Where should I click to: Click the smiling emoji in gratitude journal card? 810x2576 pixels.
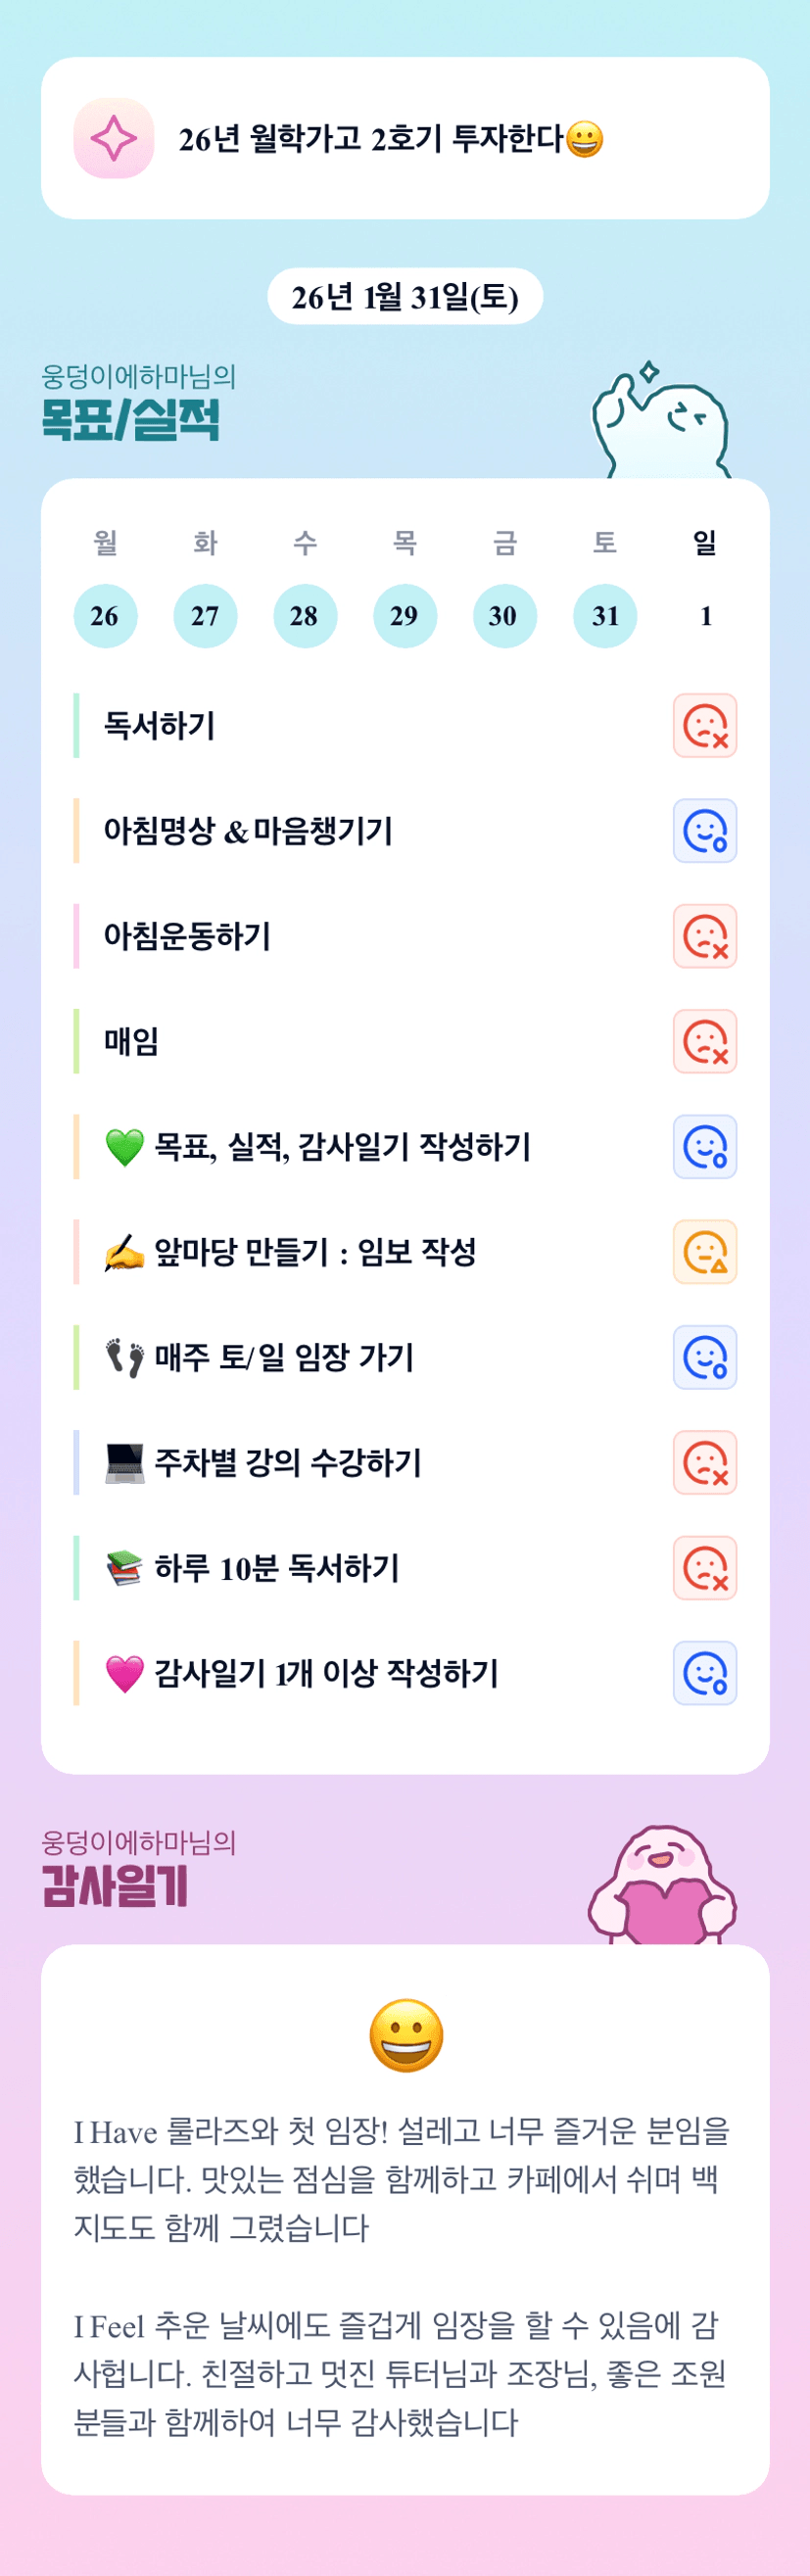pos(406,2035)
